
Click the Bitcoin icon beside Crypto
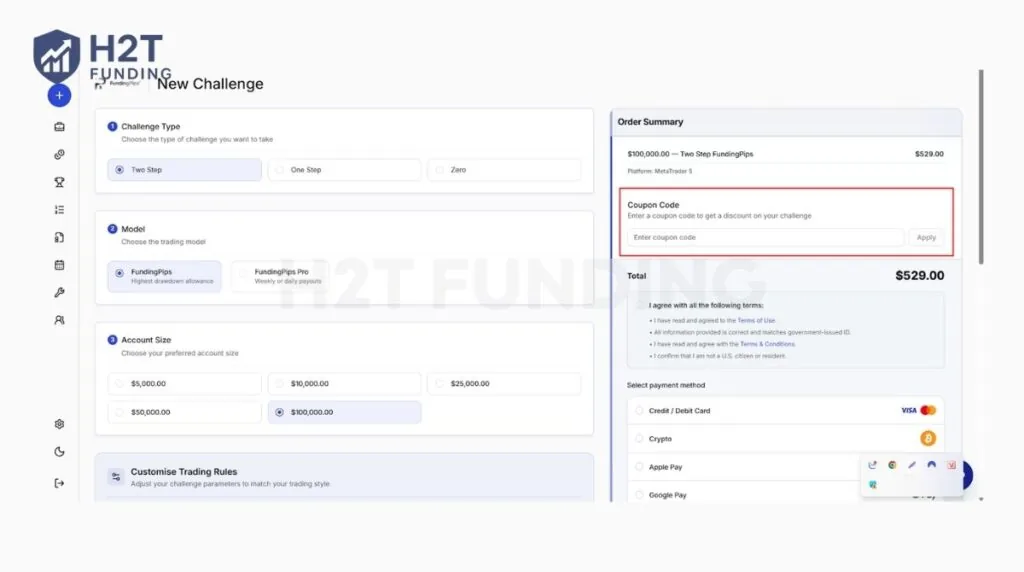click(x=928, y=438)
